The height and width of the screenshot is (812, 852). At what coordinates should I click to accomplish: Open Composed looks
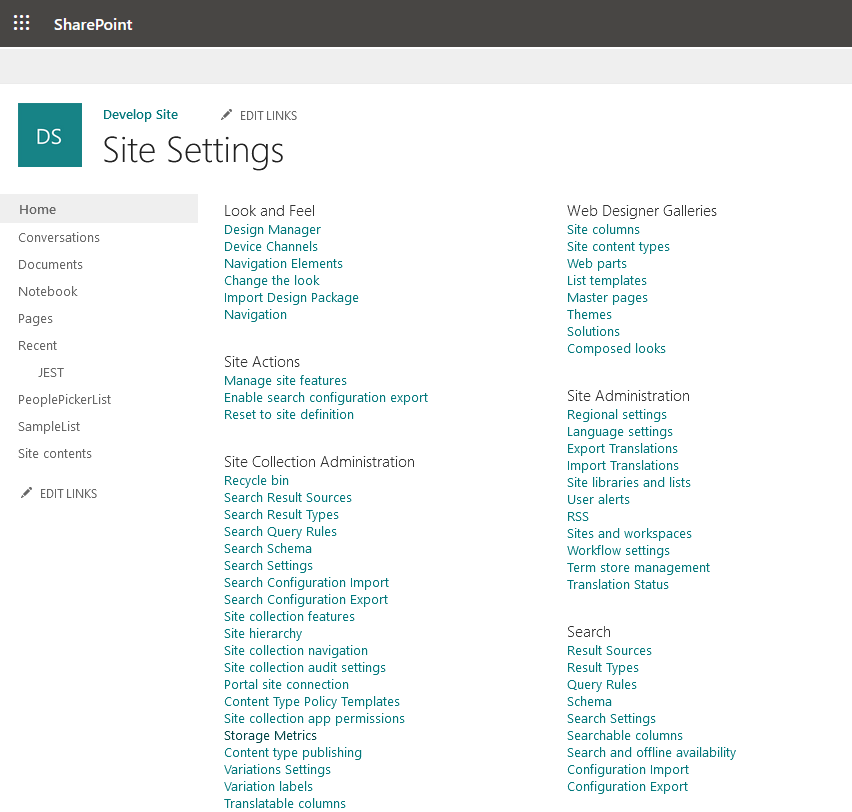coord(616,349)
